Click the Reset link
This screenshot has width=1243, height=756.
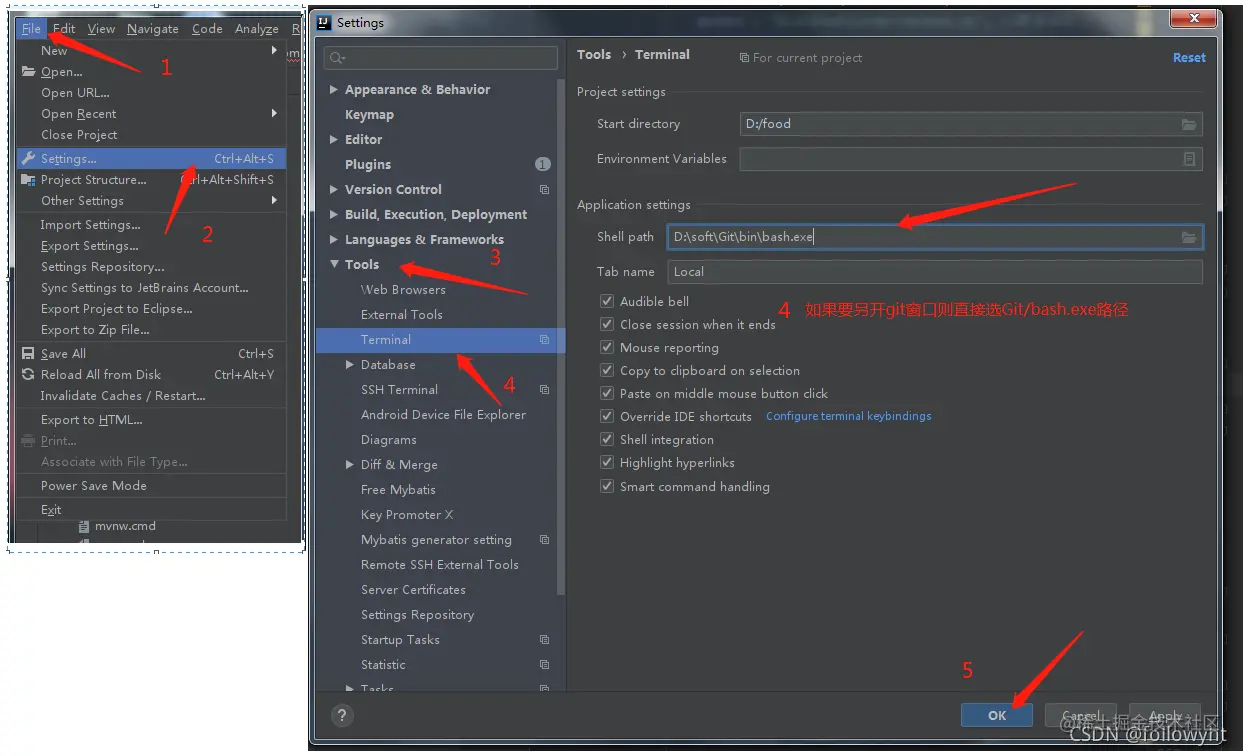tap(1189, 58)
